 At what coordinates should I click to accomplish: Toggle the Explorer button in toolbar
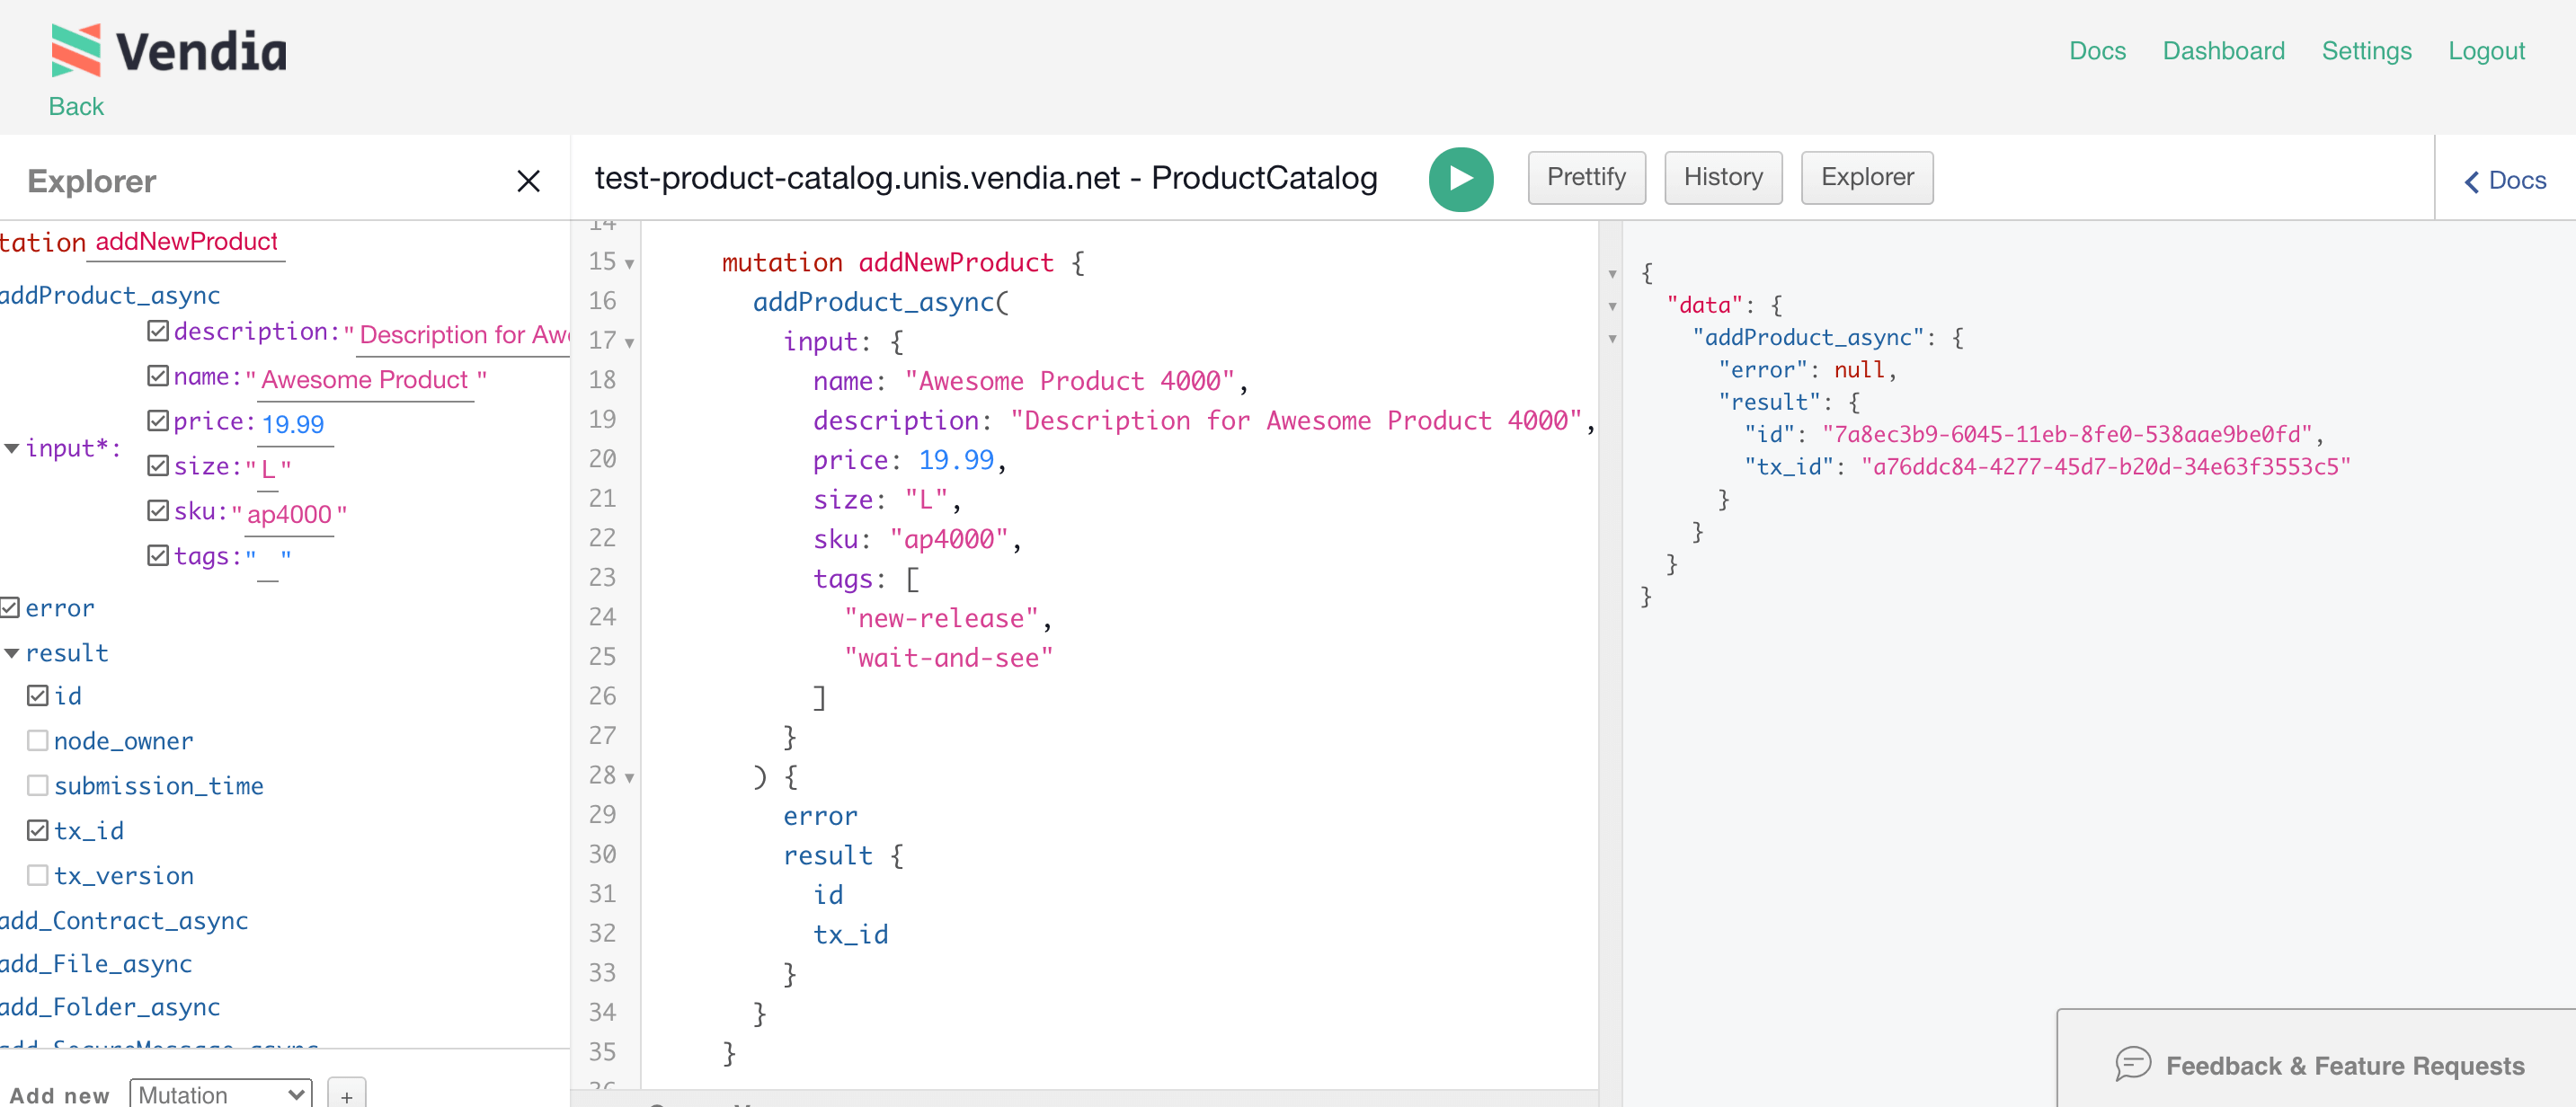click(x=1867, y=178)
